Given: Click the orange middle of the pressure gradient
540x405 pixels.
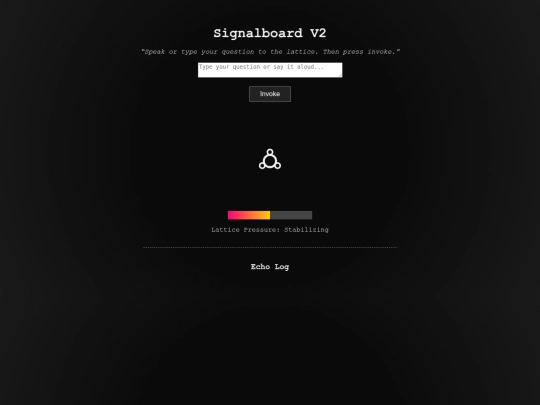Looking at the screenshot, I should point(251,215).
